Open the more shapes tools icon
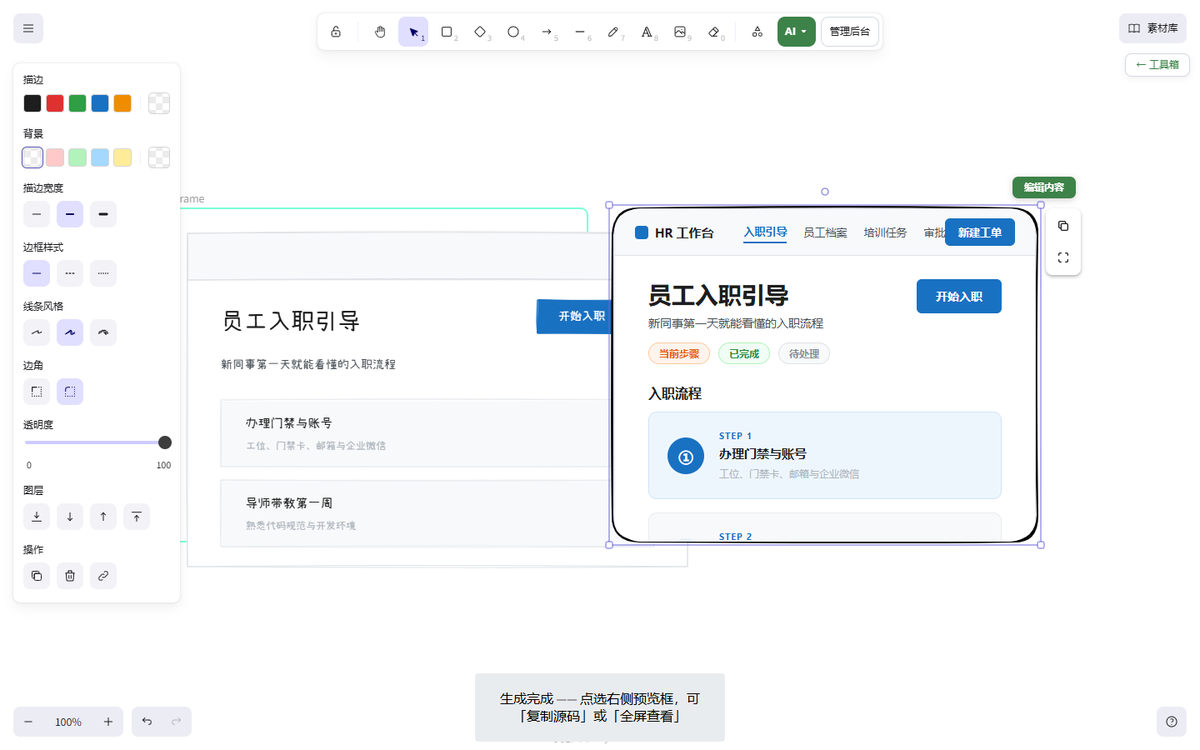 click(757, 32)
